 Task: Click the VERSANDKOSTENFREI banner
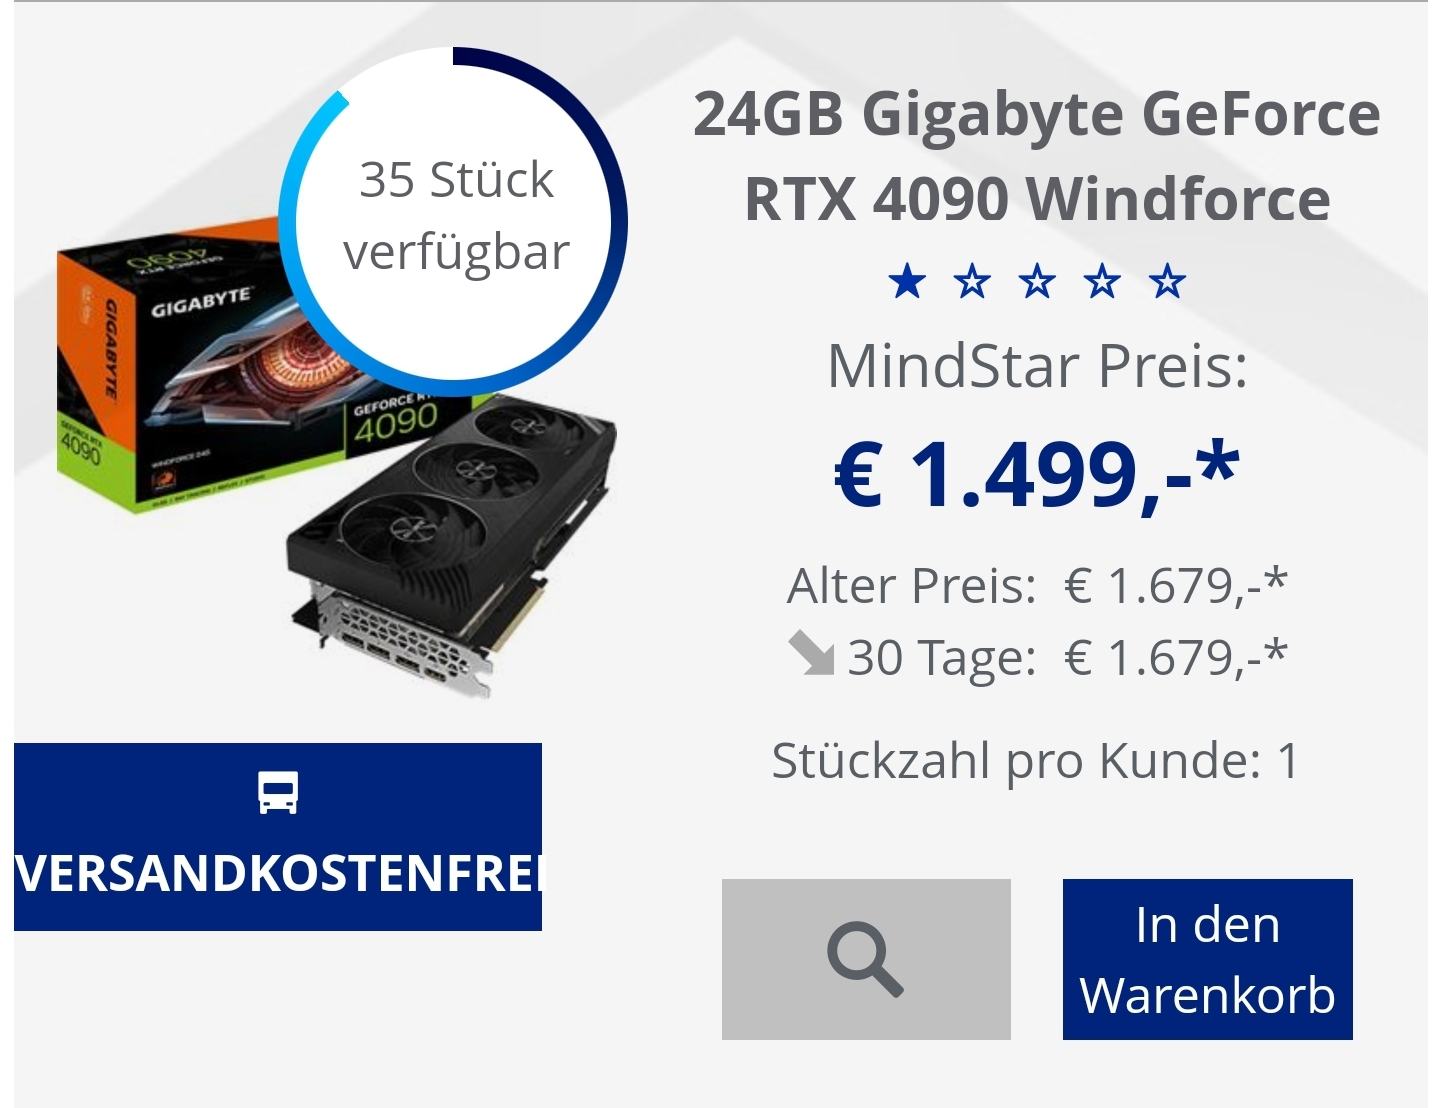click(x=278, y=837)
